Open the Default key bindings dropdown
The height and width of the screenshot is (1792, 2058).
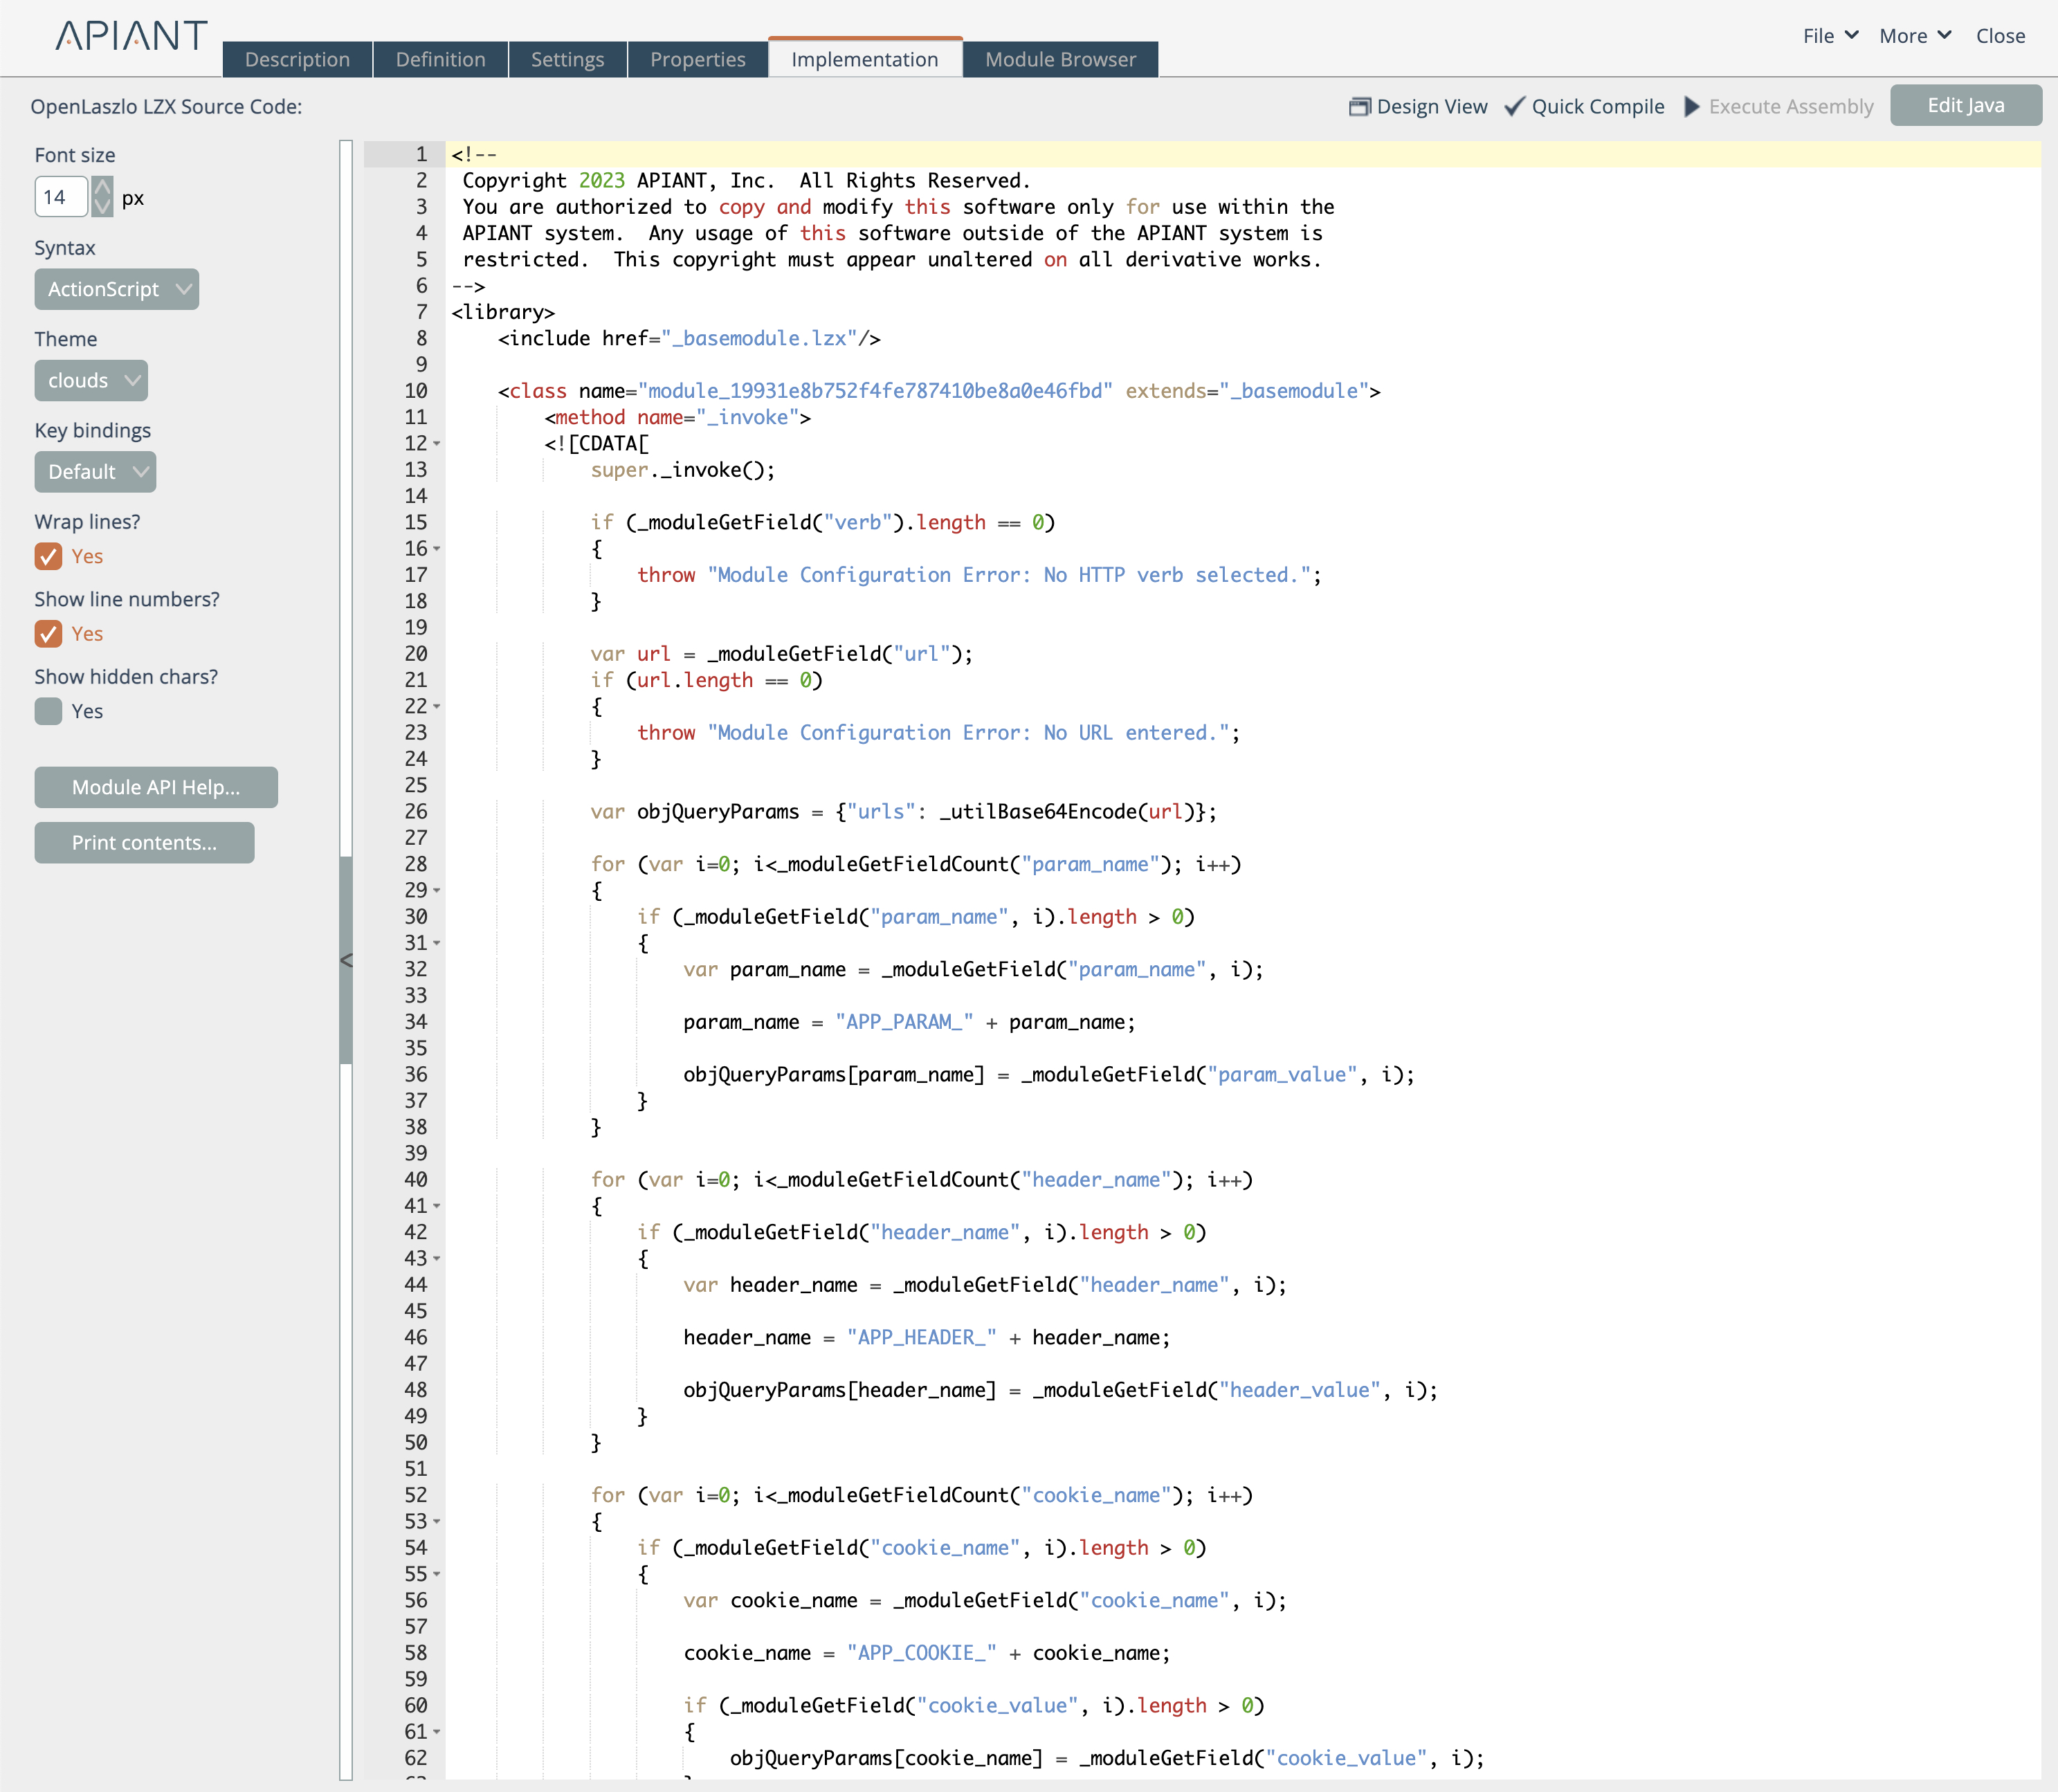(x=95, y=471)
